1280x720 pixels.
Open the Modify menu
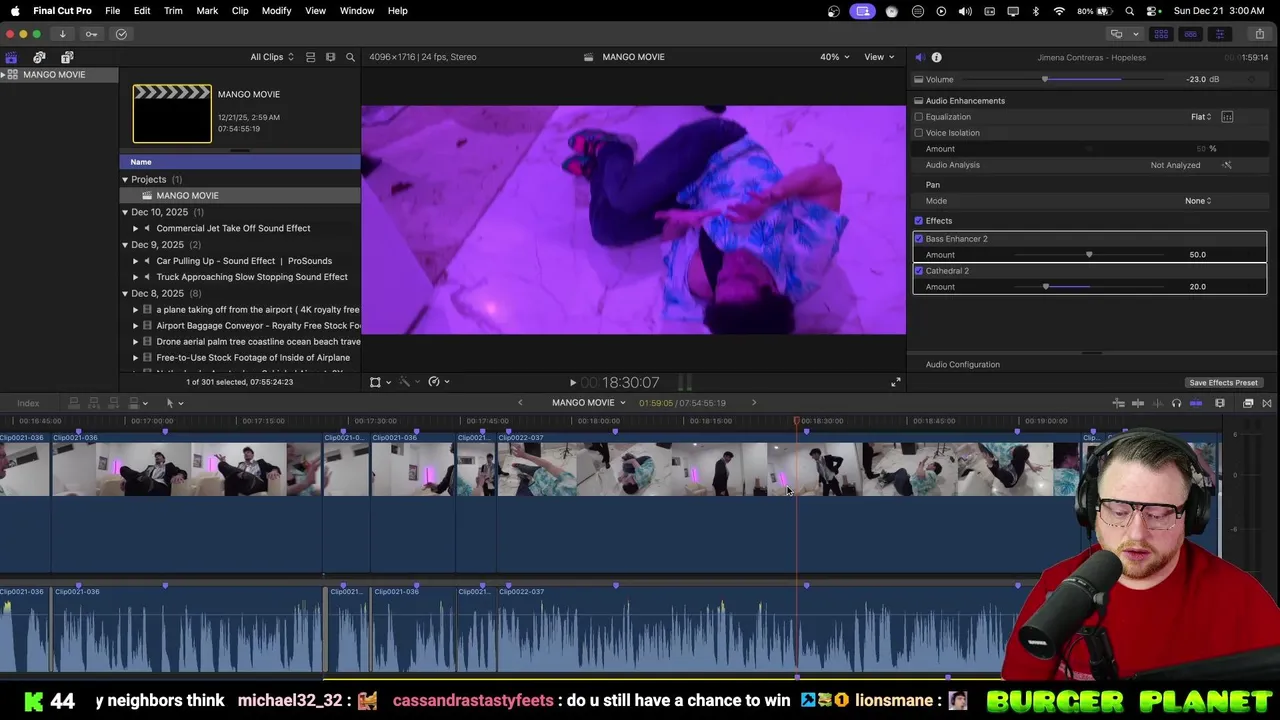pos(276,11)
